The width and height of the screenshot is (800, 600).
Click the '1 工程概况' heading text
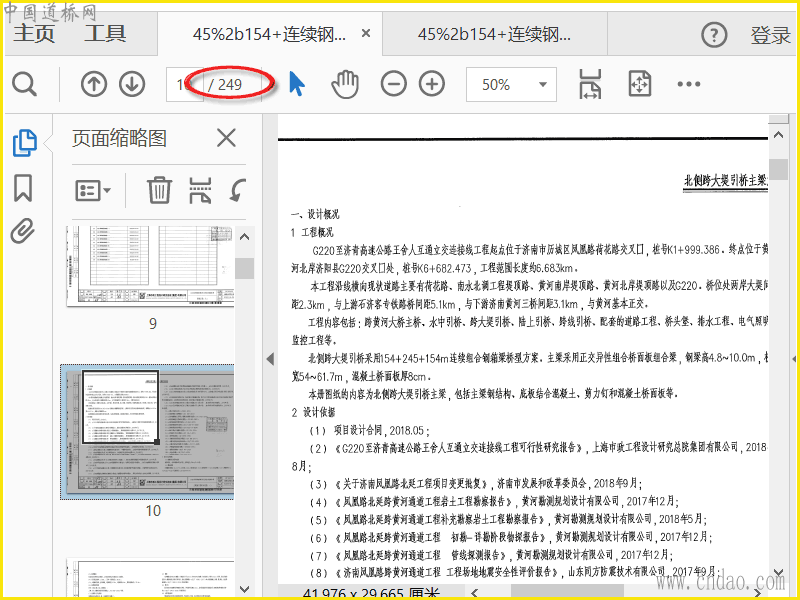tap(312, 232)
